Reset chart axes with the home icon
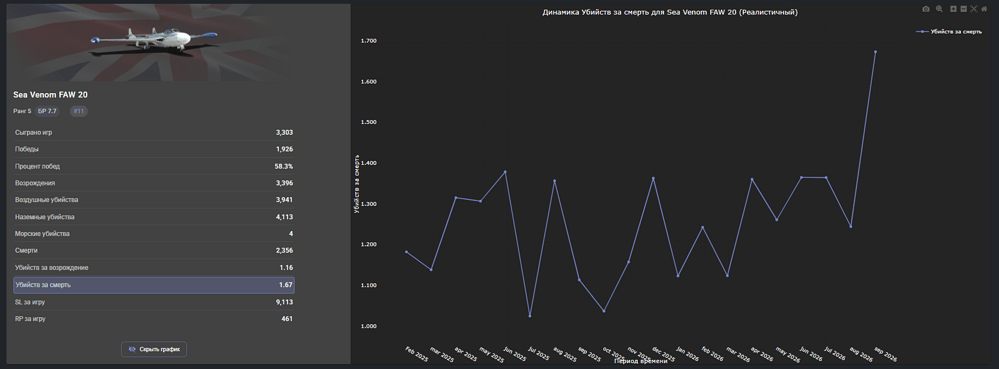Screen dimensions: 999x369 click(984, 9)
